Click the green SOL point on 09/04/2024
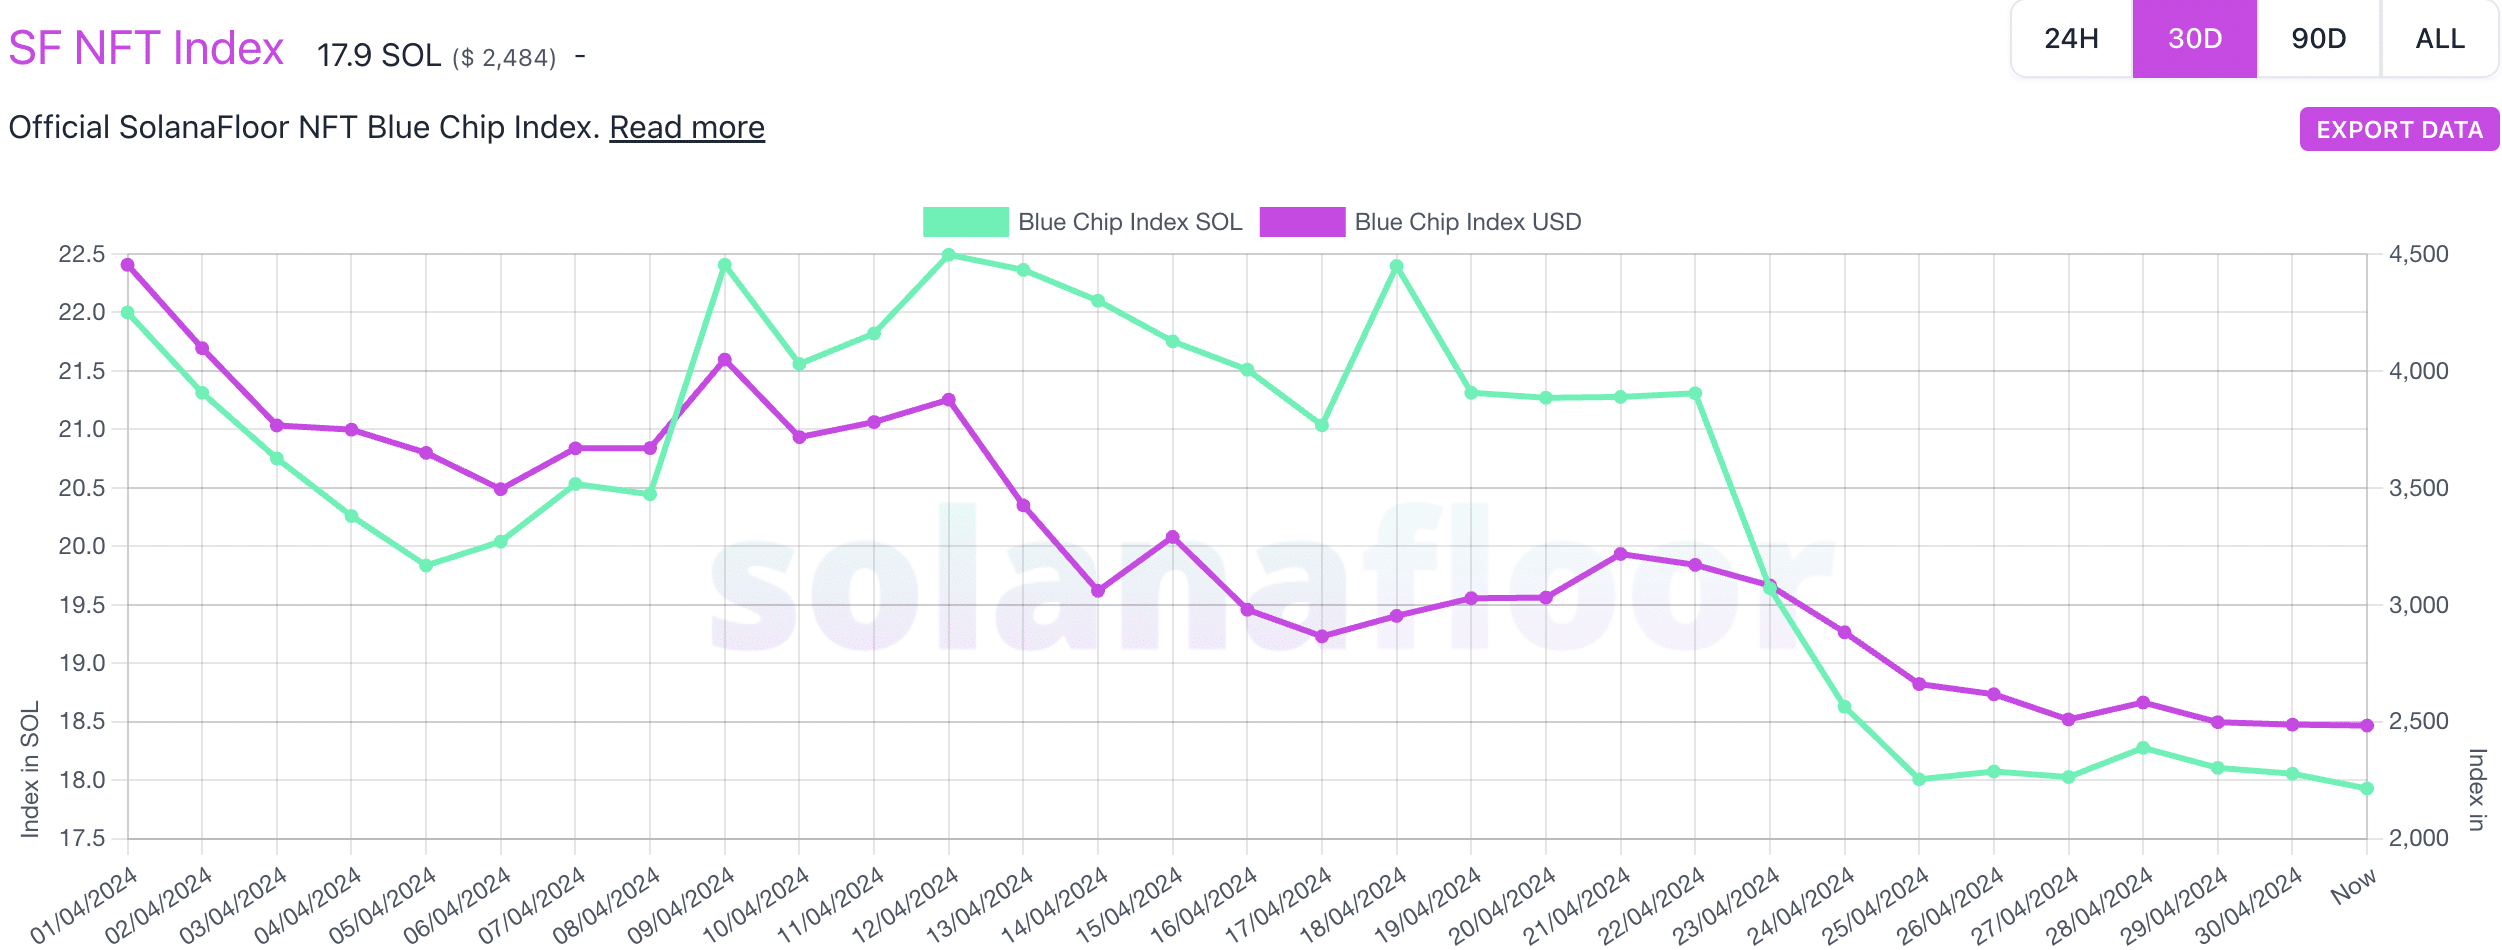 tap(725, 265)
